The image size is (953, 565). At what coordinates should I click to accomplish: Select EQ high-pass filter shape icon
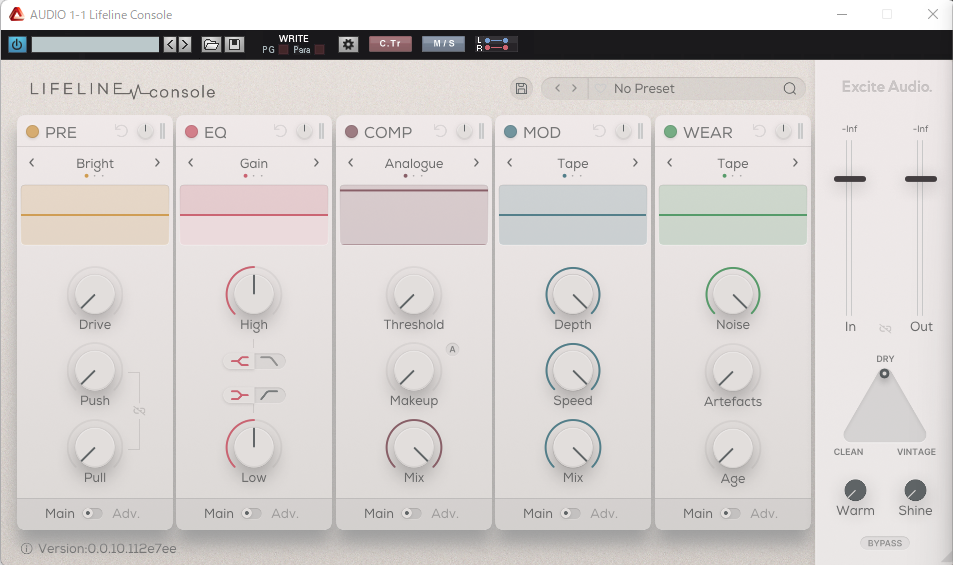point(269,396)
